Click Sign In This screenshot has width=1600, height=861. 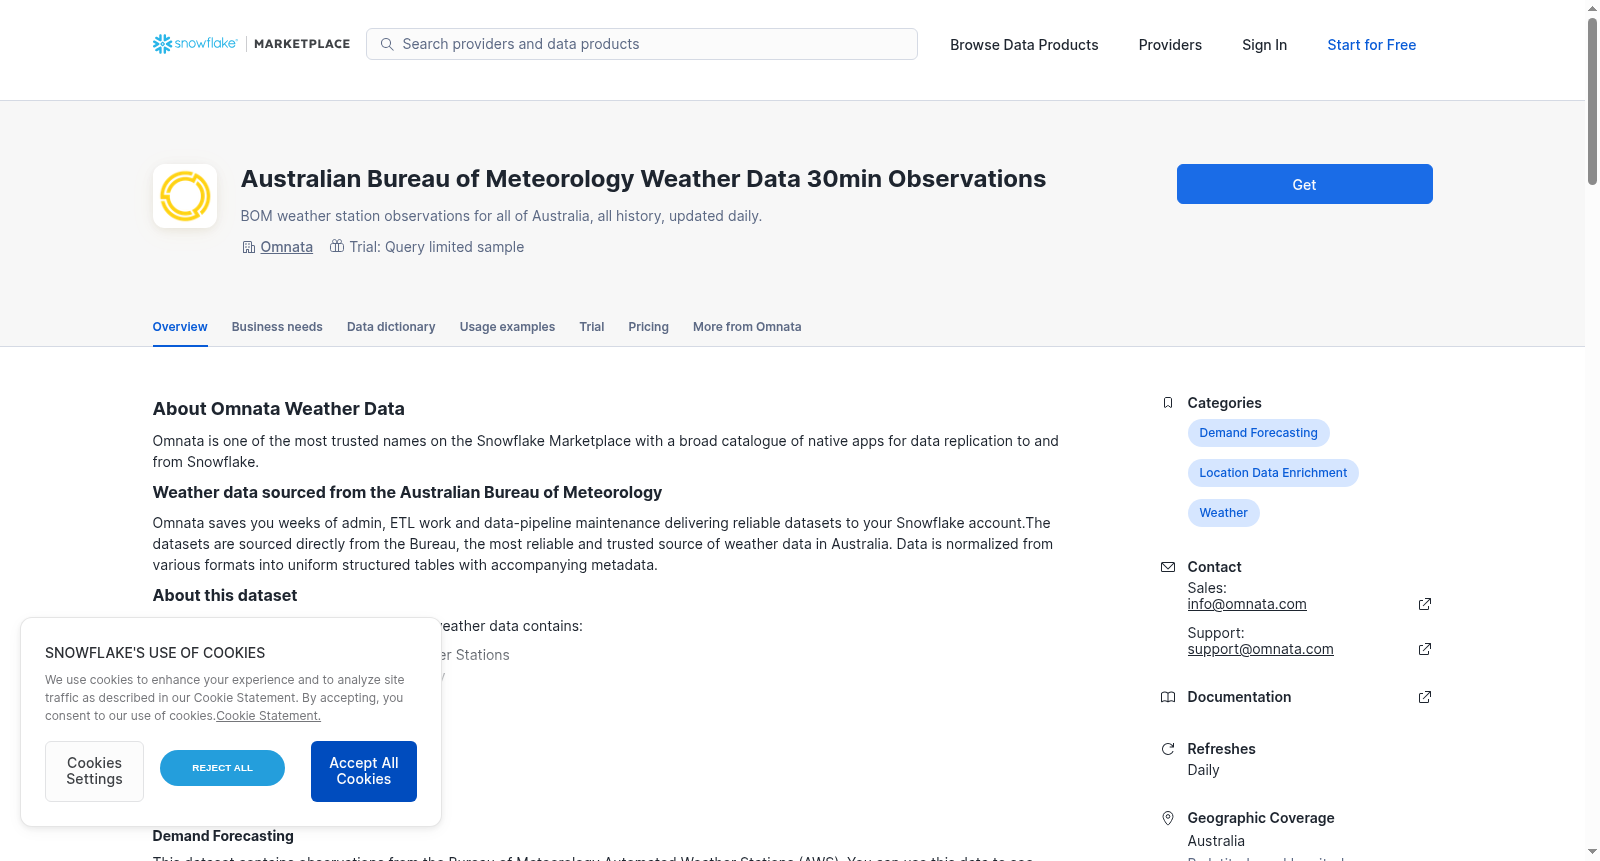pyautogui.click(x=1264, y=45)
